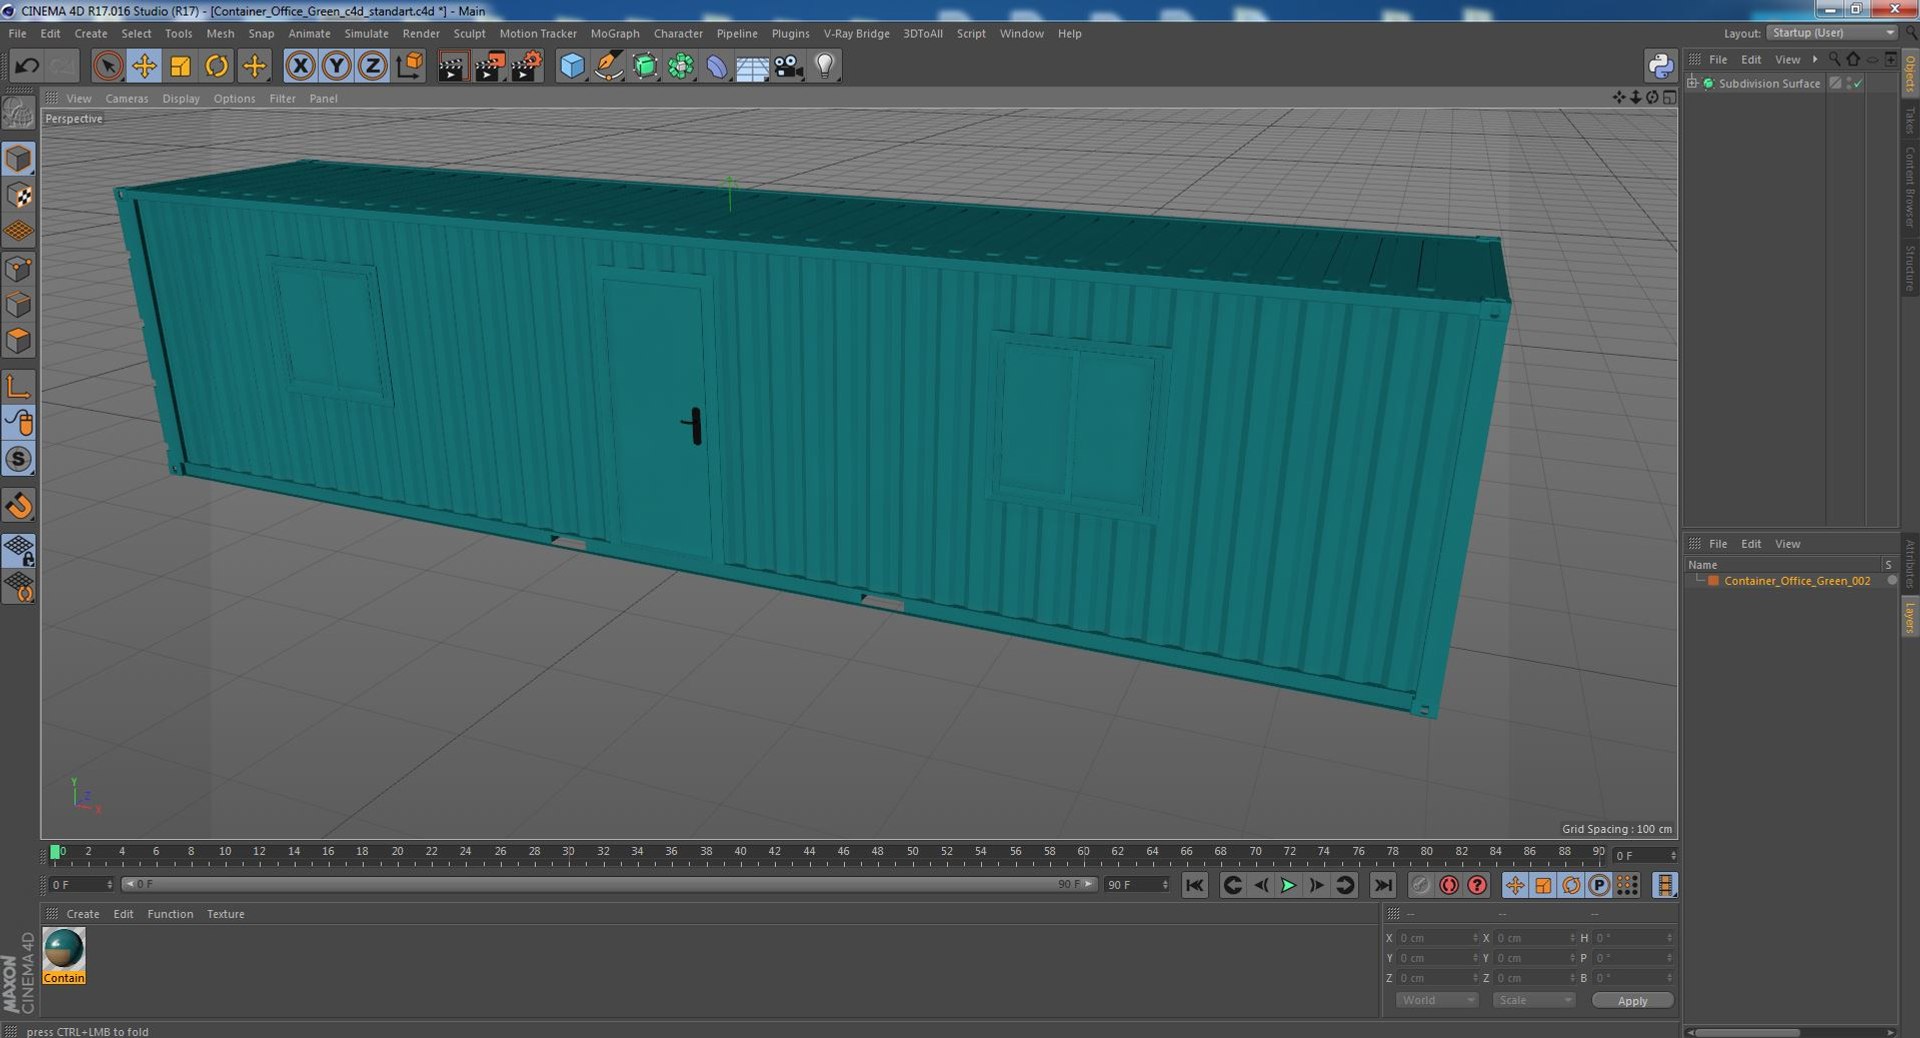Click the end frame field 90 F
This screenshot has width=1920, height=1038.
click(1136, 884)
